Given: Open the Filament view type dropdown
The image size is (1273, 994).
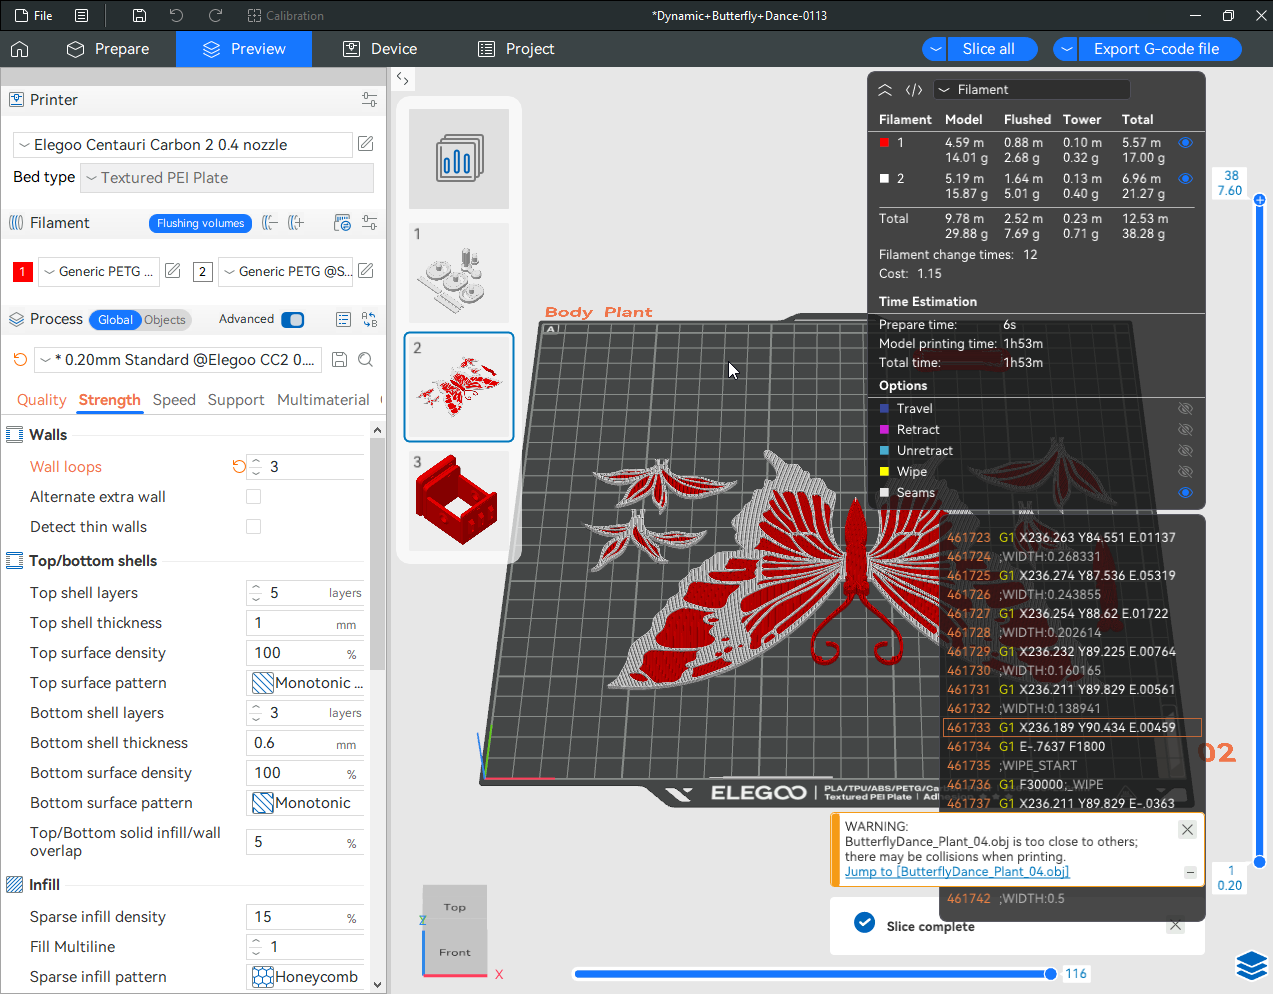Looking at the screenshot, I should (1030, 90).
